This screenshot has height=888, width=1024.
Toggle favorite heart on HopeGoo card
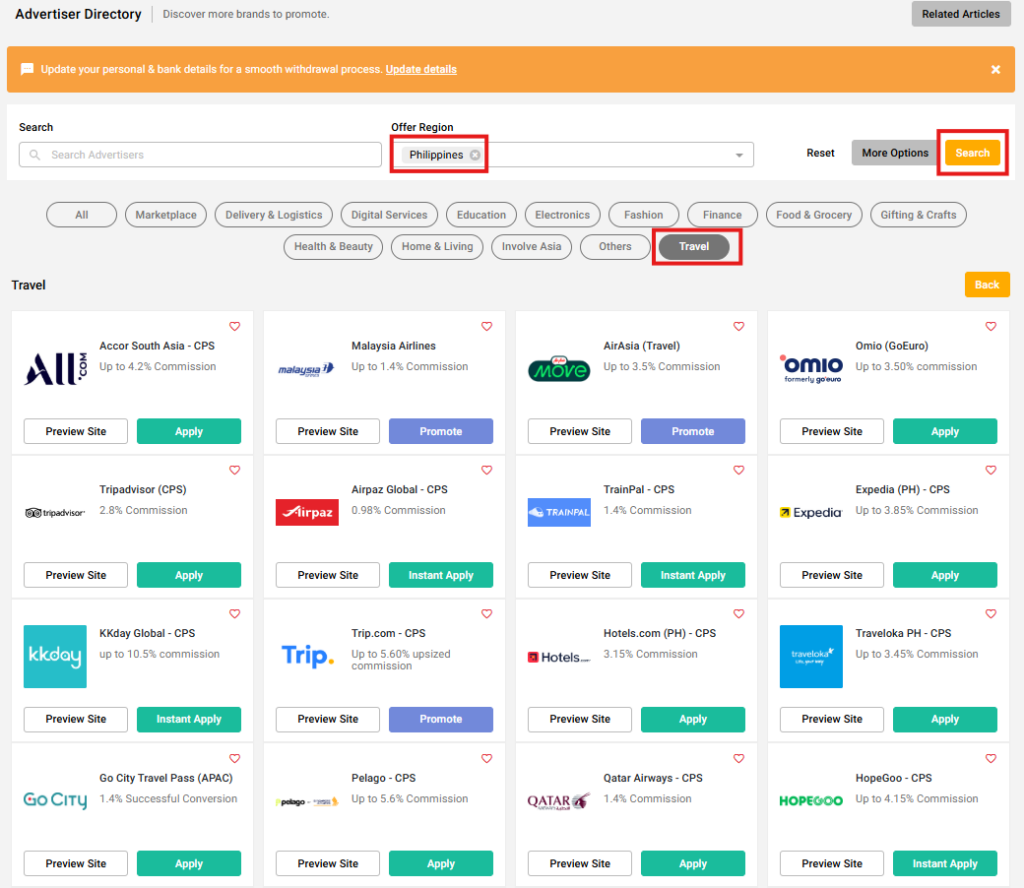(x=991, y=758)
